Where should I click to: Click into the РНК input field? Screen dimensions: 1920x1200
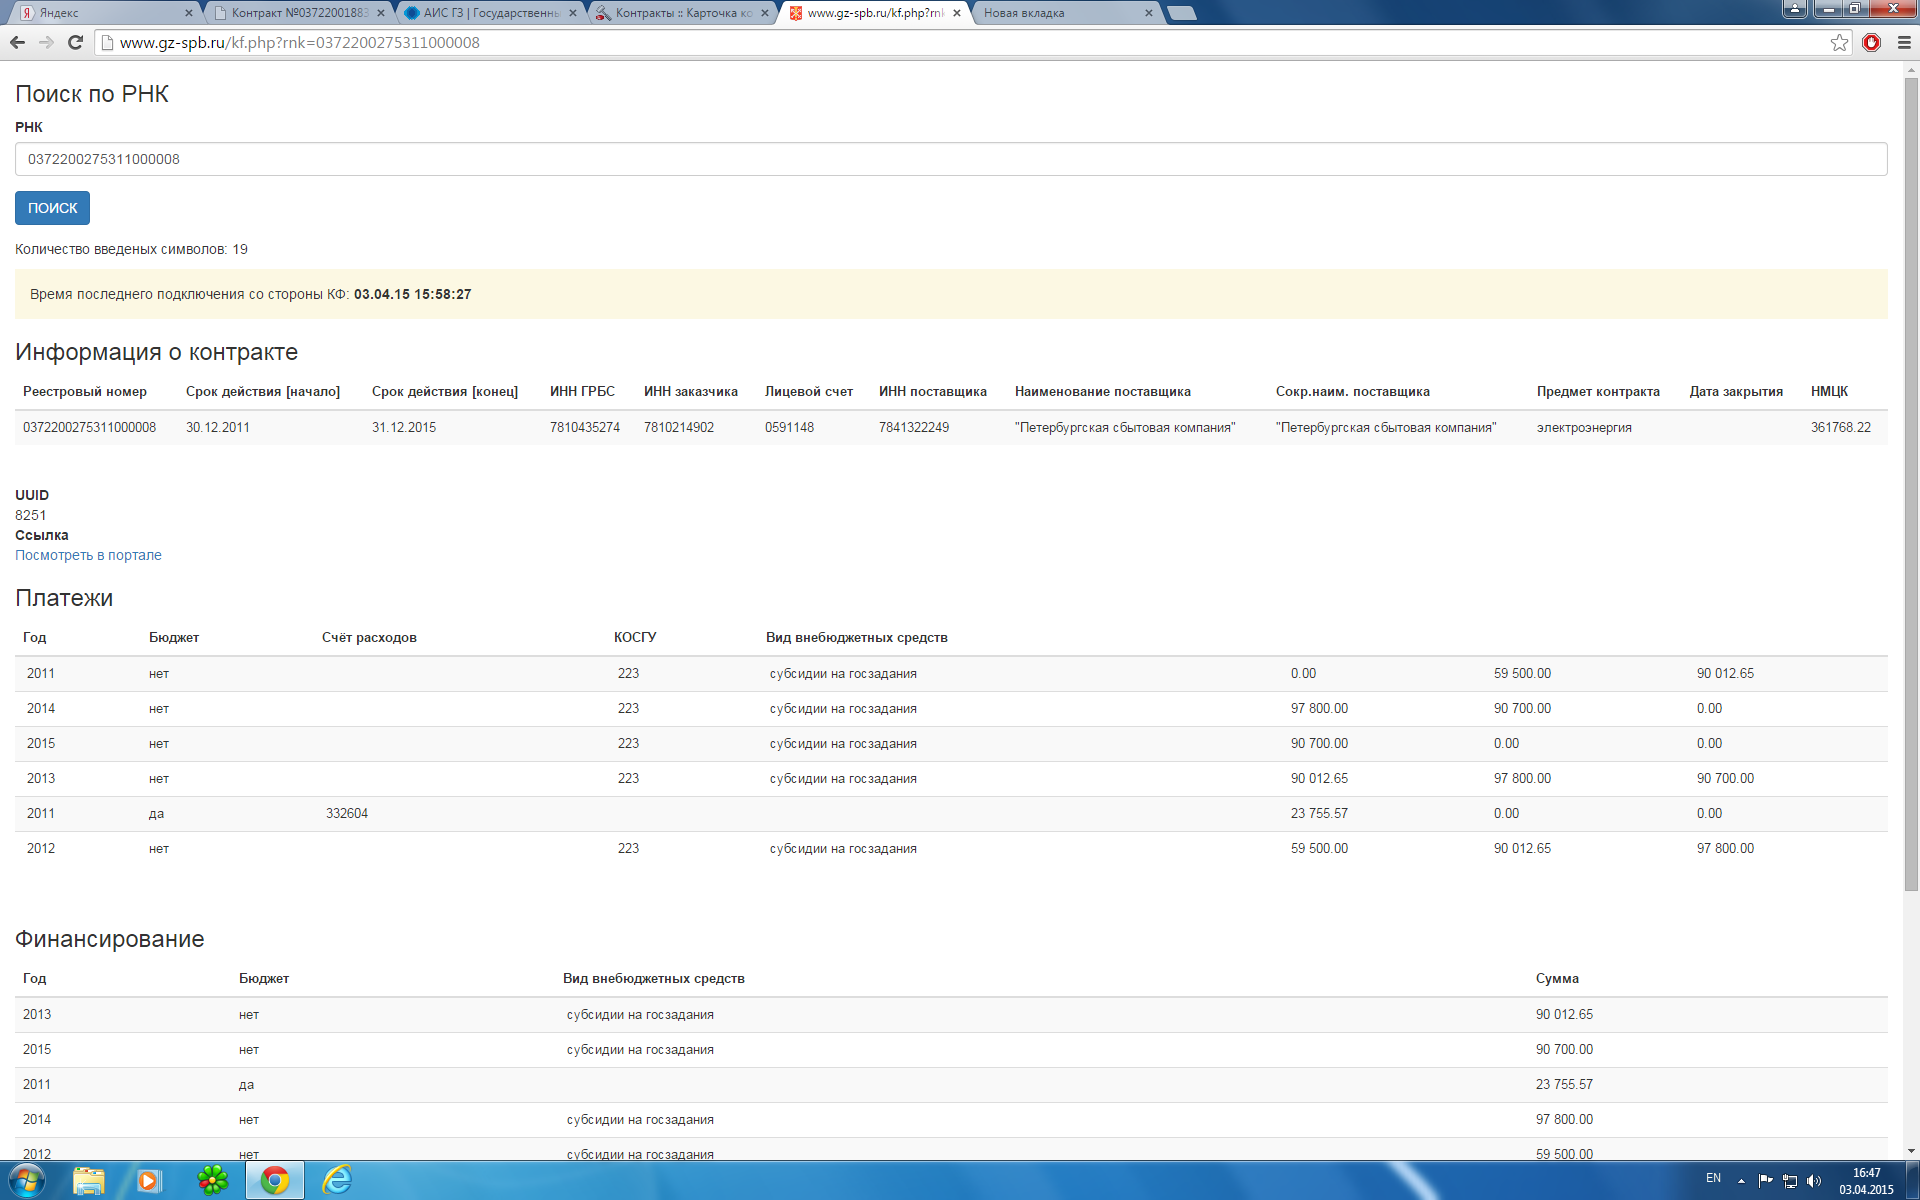click(950, 159)
